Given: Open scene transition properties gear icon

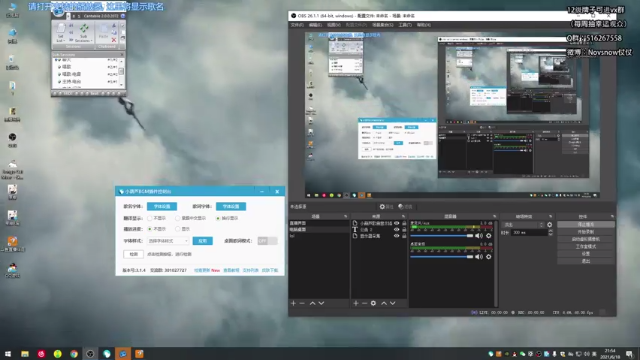Looking at the screenshot, I should (550, 225).
